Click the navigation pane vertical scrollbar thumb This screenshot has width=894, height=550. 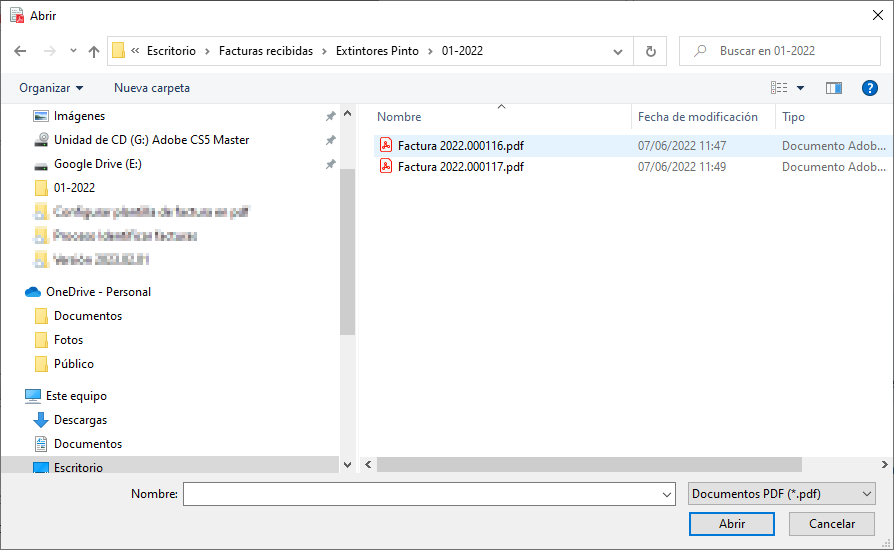coord(347,251)
